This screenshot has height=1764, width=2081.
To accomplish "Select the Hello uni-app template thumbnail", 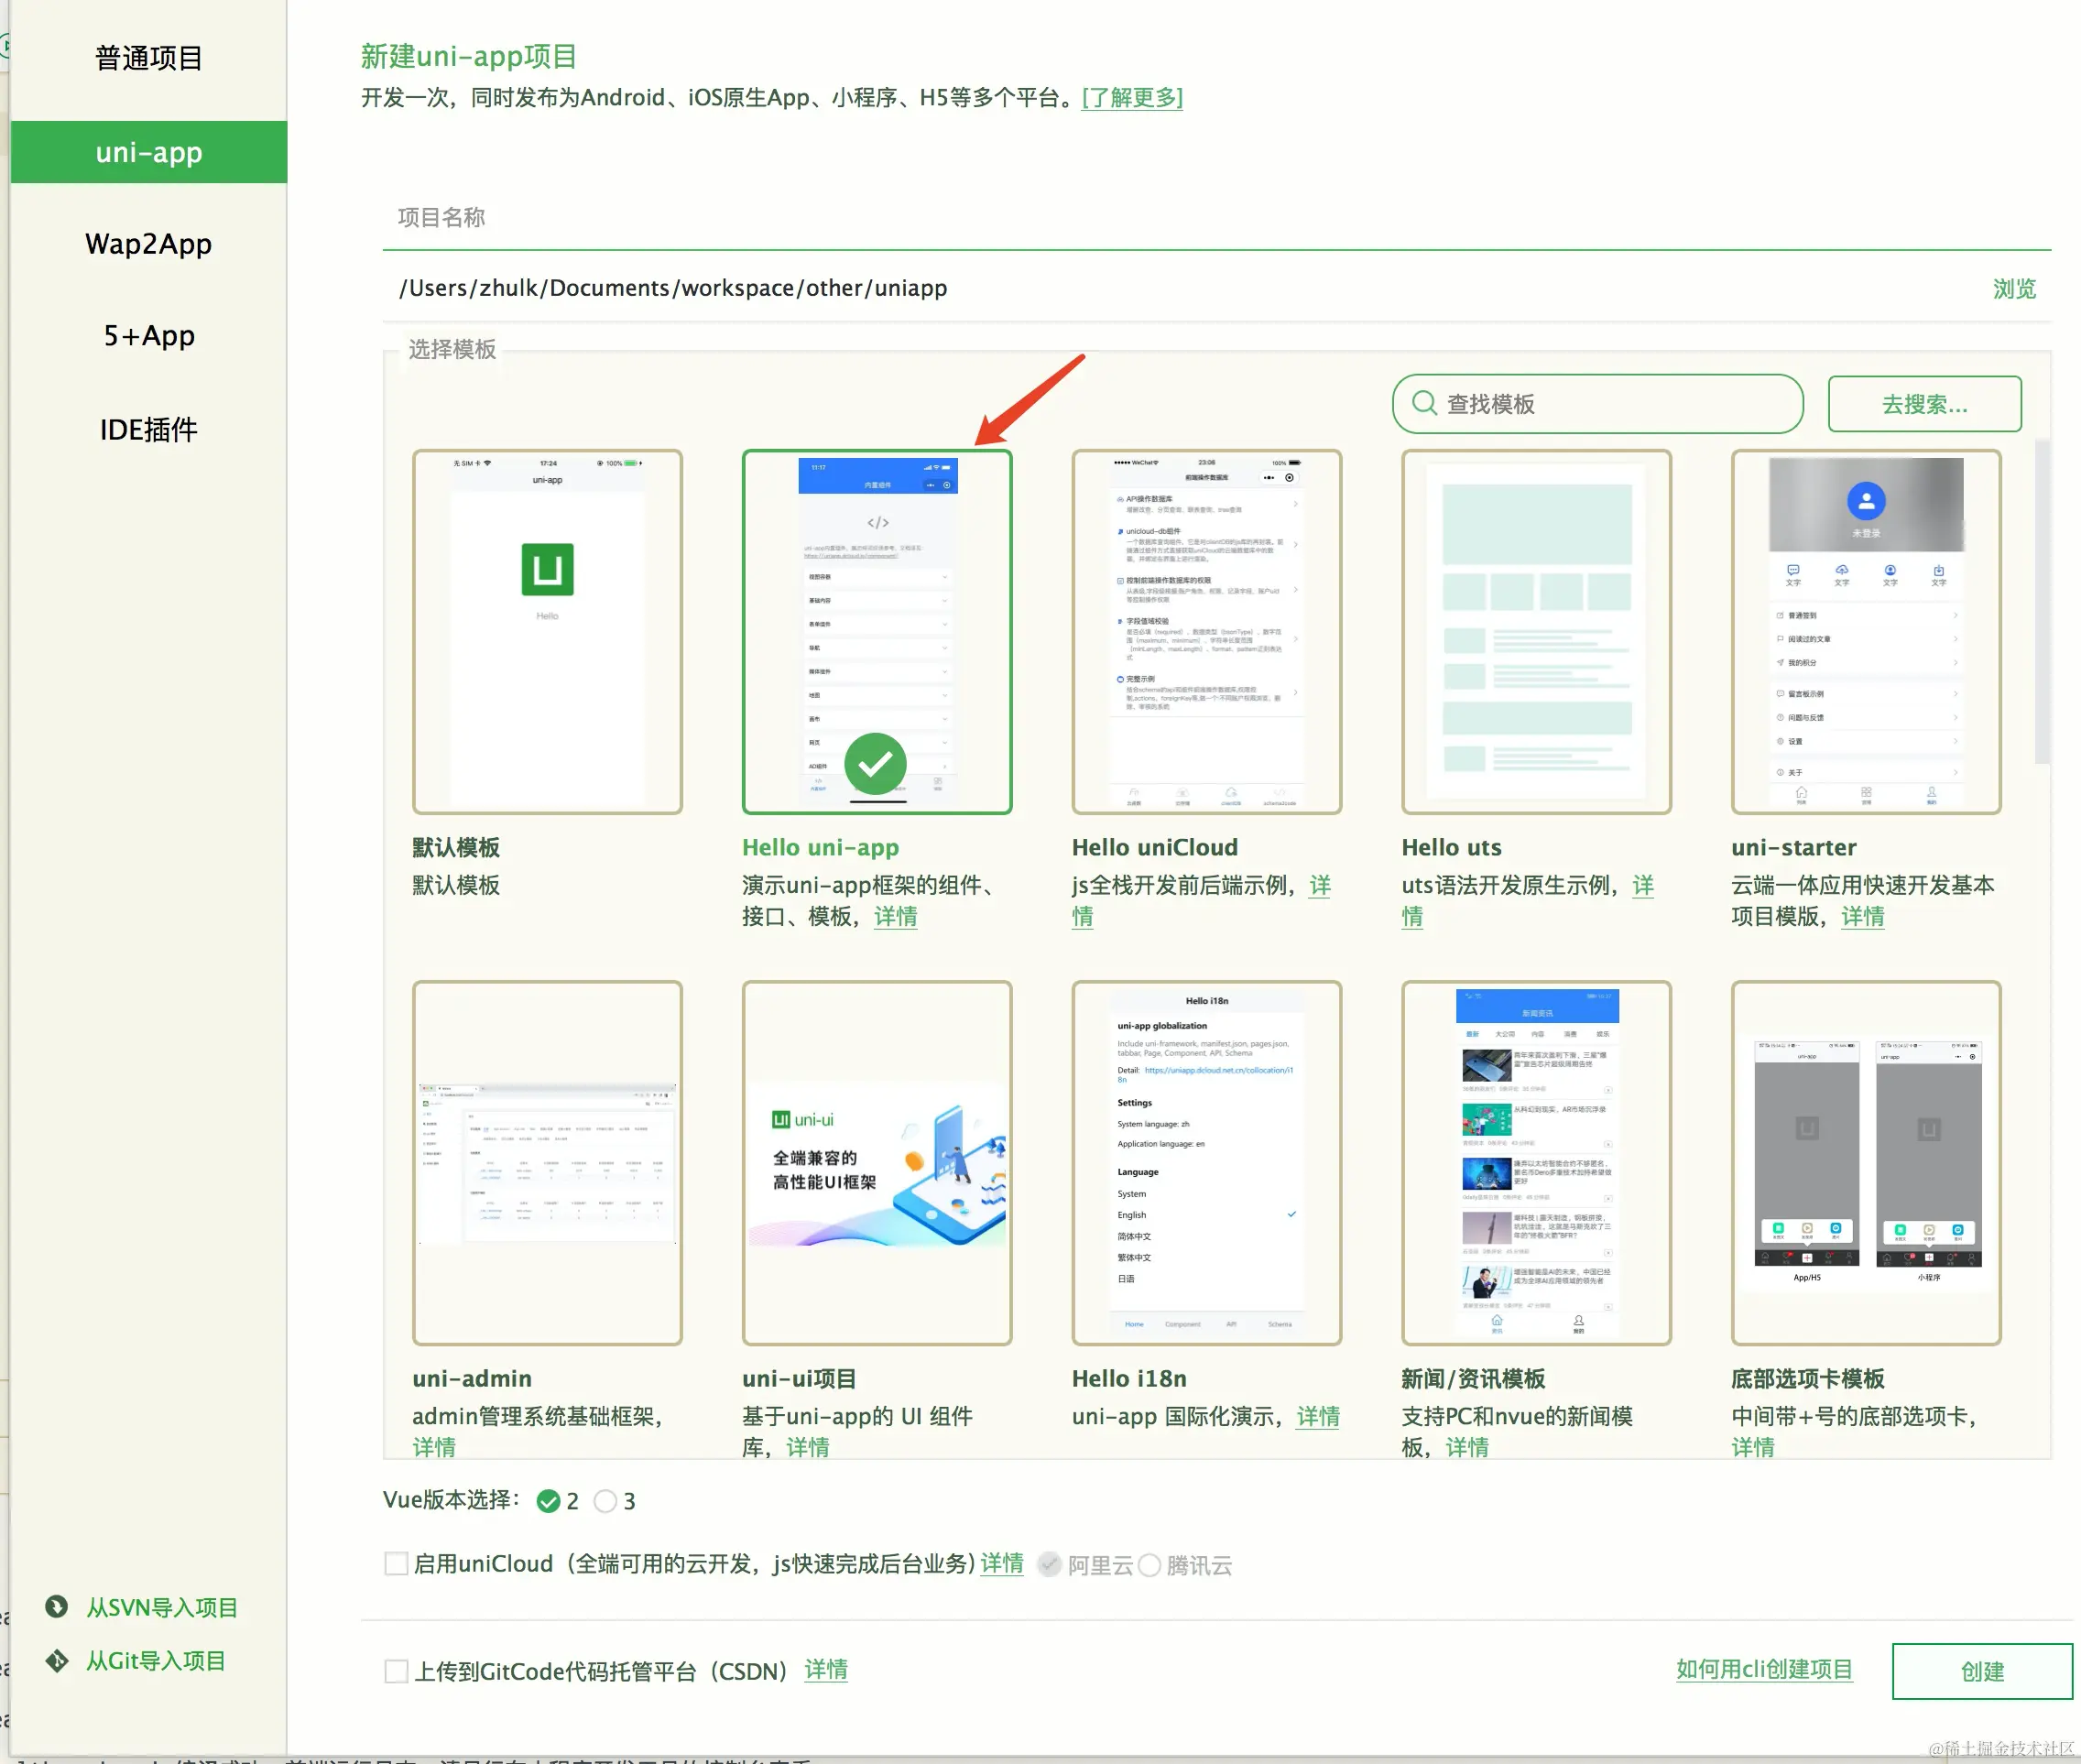I will (877, 632).
